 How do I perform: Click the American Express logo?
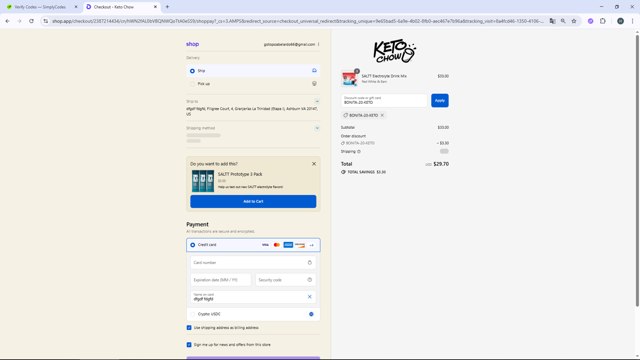click(x=288, y=245)
